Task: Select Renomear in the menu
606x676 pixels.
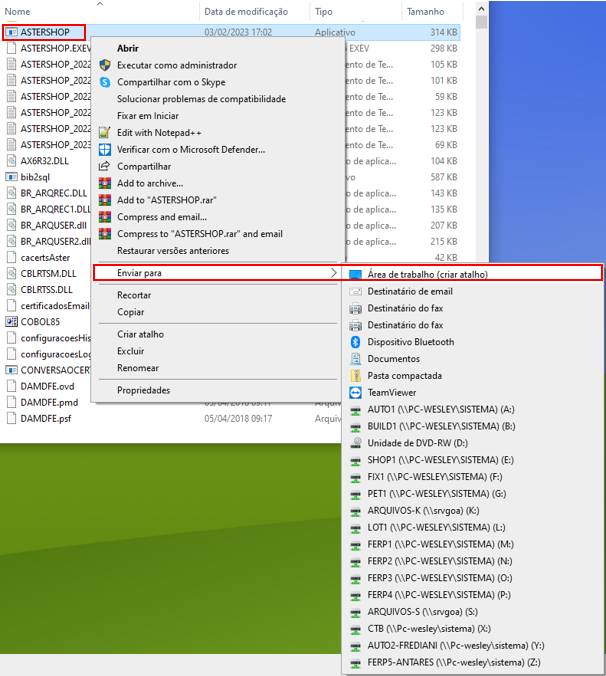Action: pyautogui.click(x=138, y=368)
